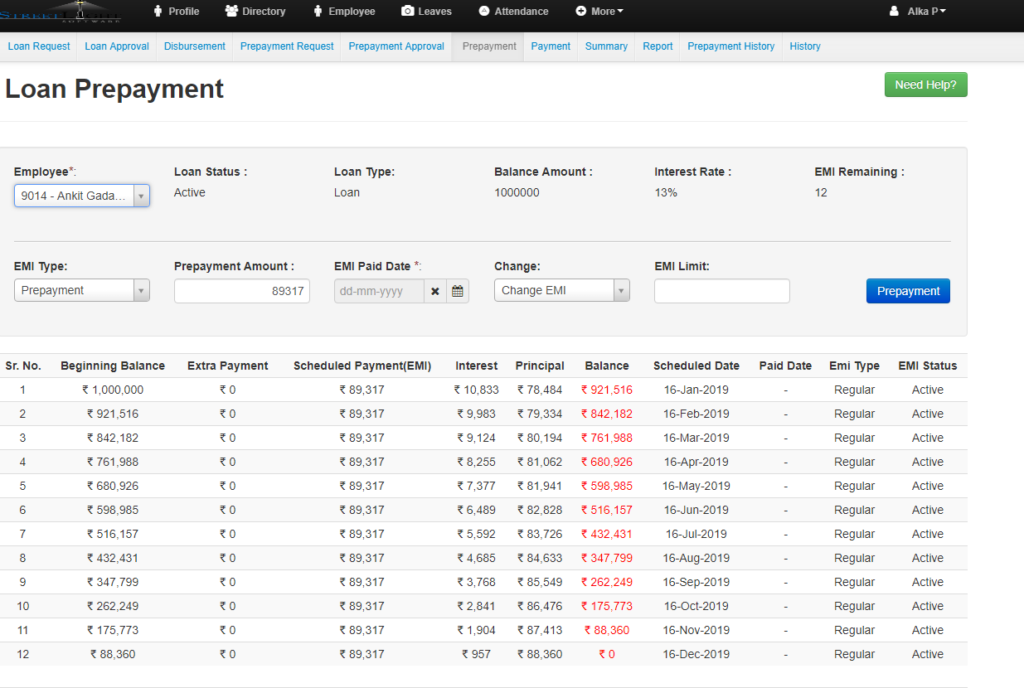The height and width of the screenshot is (688, 1024).
Task: Open Directory using its people icon
Action: (x=230, y=11)
